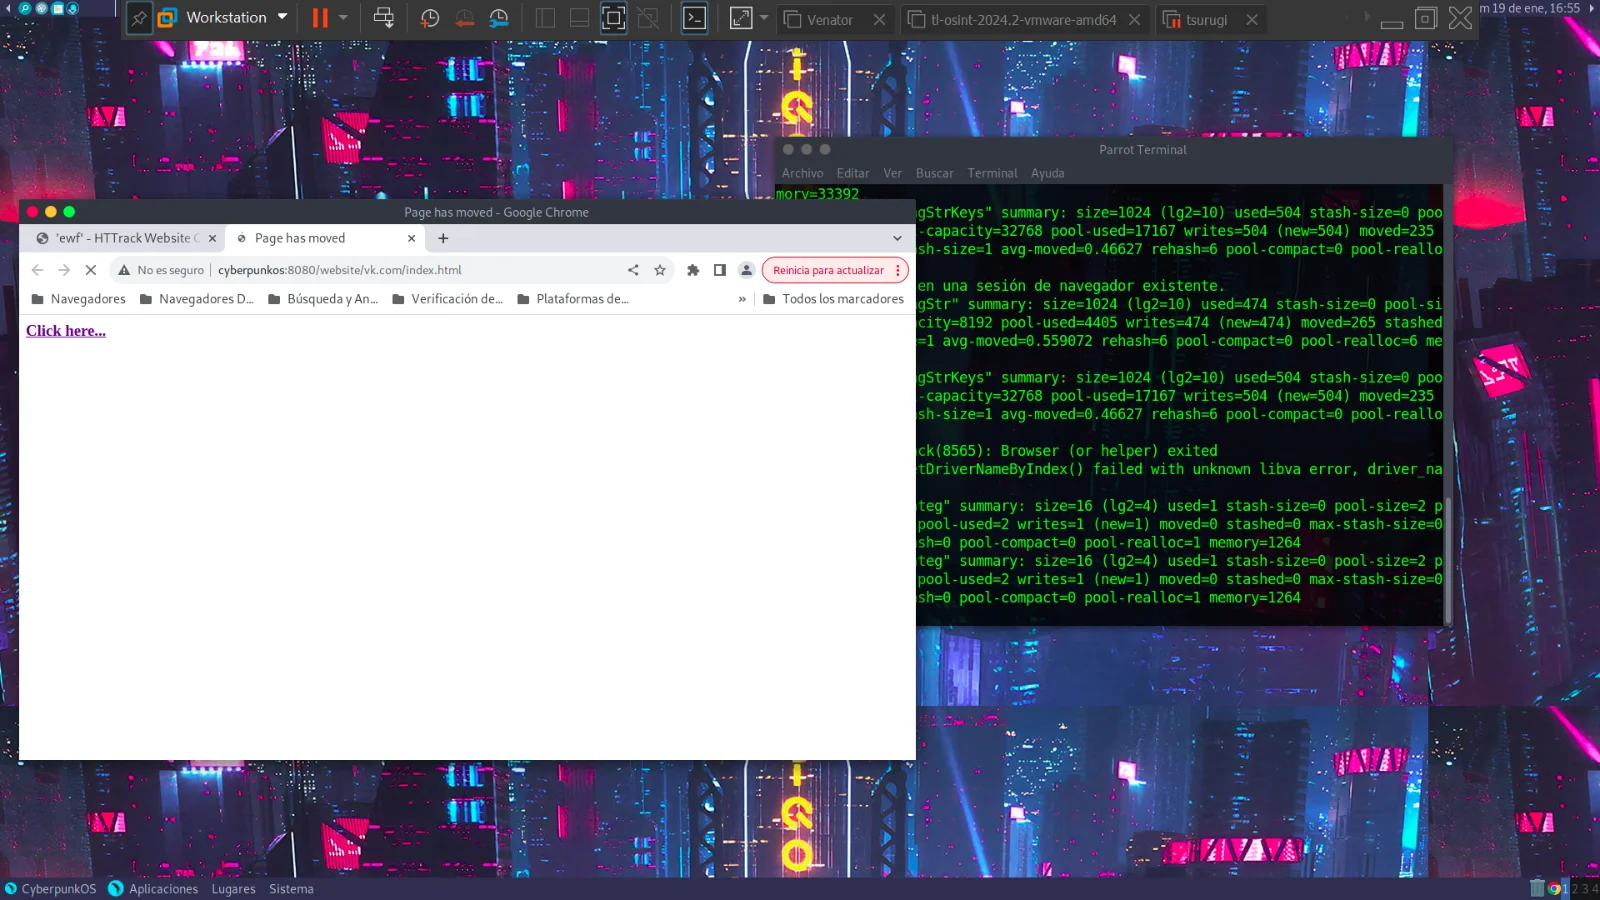
Task: Close the Venator VM tab
Action: [x=879, y=19]
